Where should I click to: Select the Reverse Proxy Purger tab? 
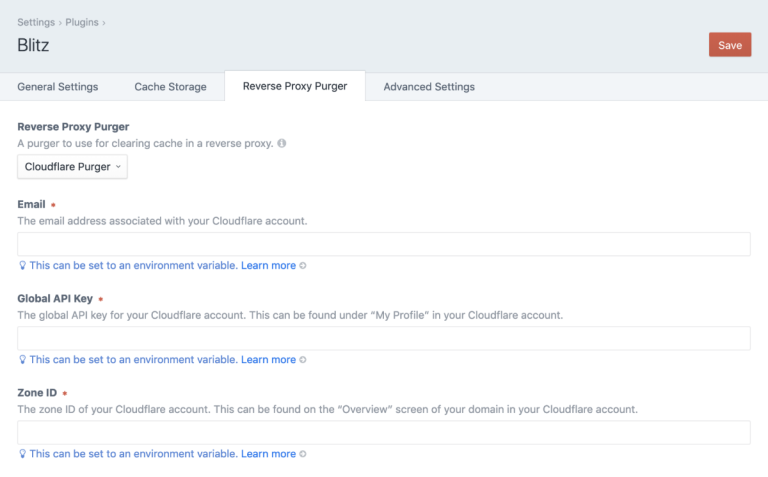295,86
